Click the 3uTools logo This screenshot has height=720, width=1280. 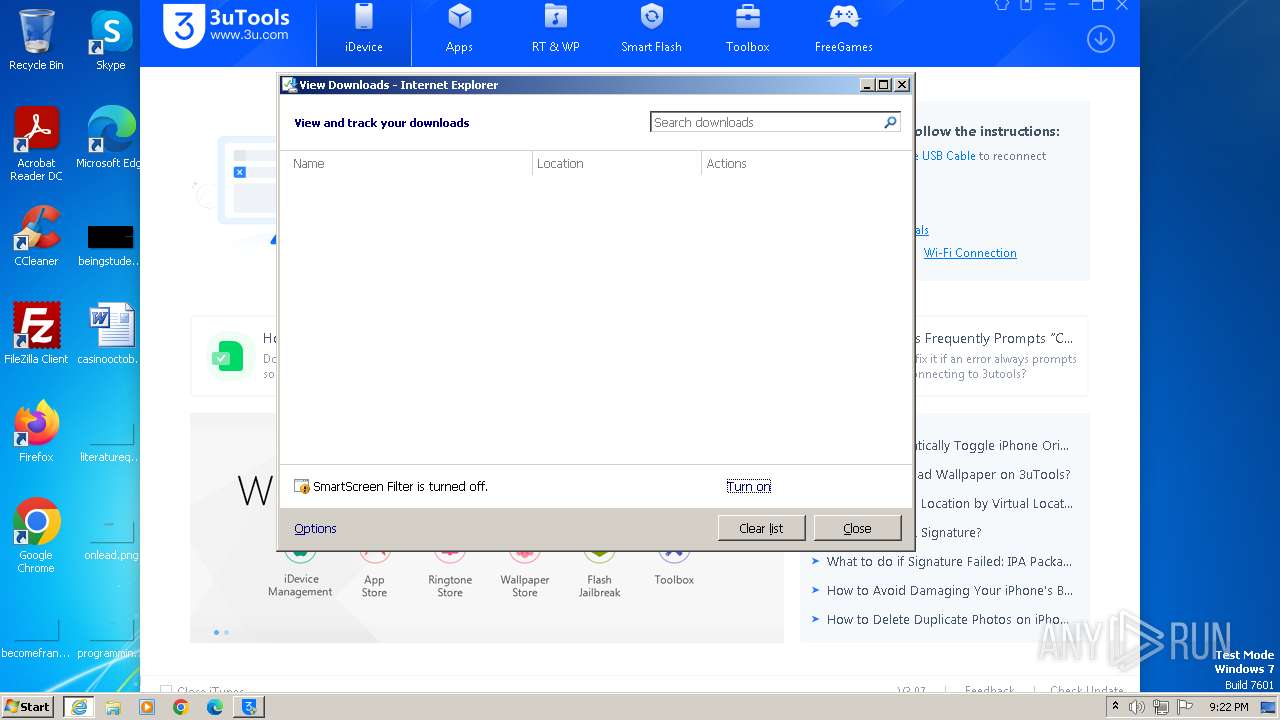click(228, 26)
